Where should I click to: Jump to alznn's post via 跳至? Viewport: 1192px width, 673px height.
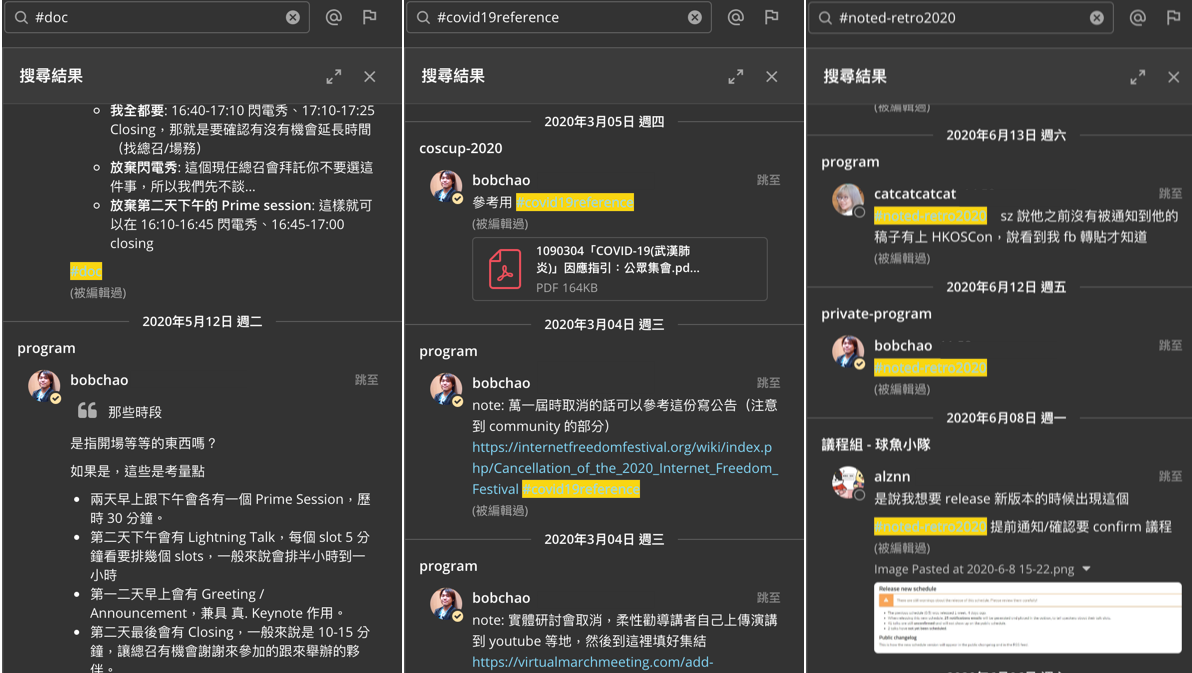(x=1171, y=476)
